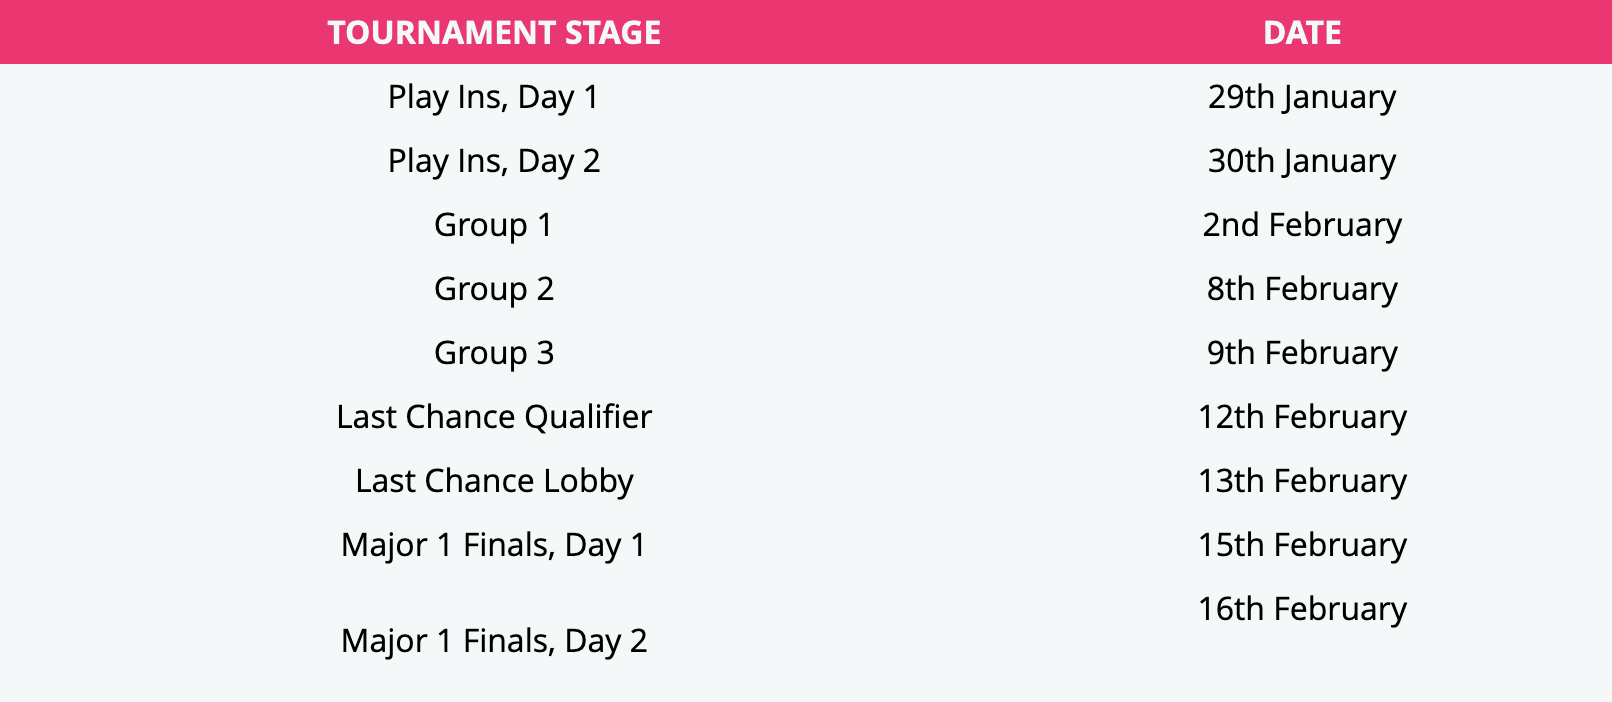Screen dimensions: 1612x702
Task: Click the DATE column header
Action: pos(1301,33)
